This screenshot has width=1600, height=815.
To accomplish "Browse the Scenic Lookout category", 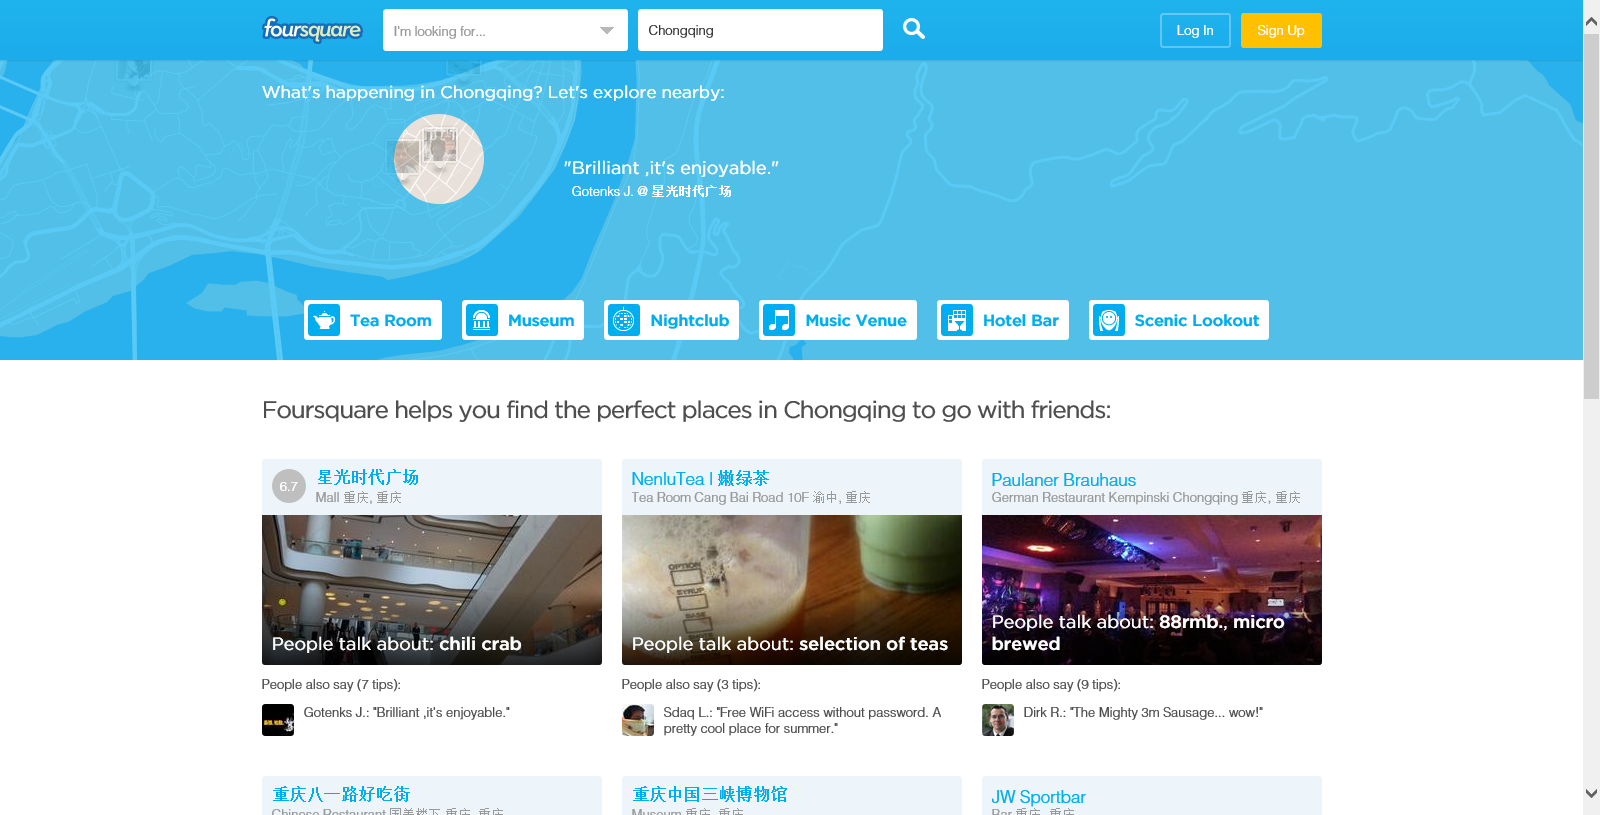I will pyautogui.click(x=1179, y=320).
